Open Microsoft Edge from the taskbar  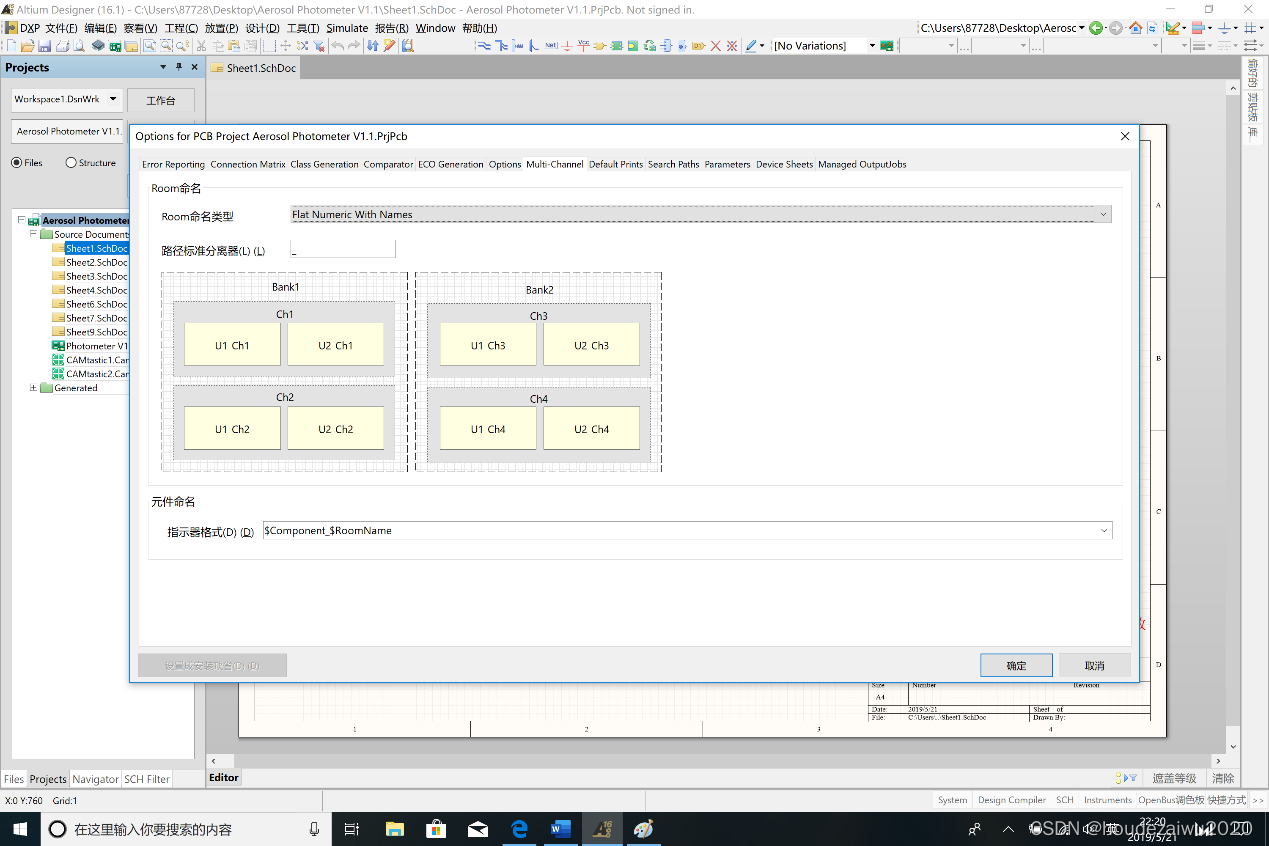(519, 829)
